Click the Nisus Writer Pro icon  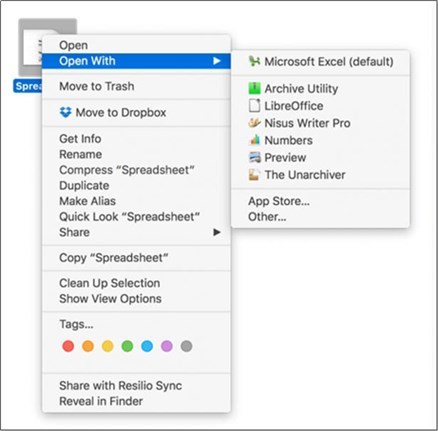254,123
